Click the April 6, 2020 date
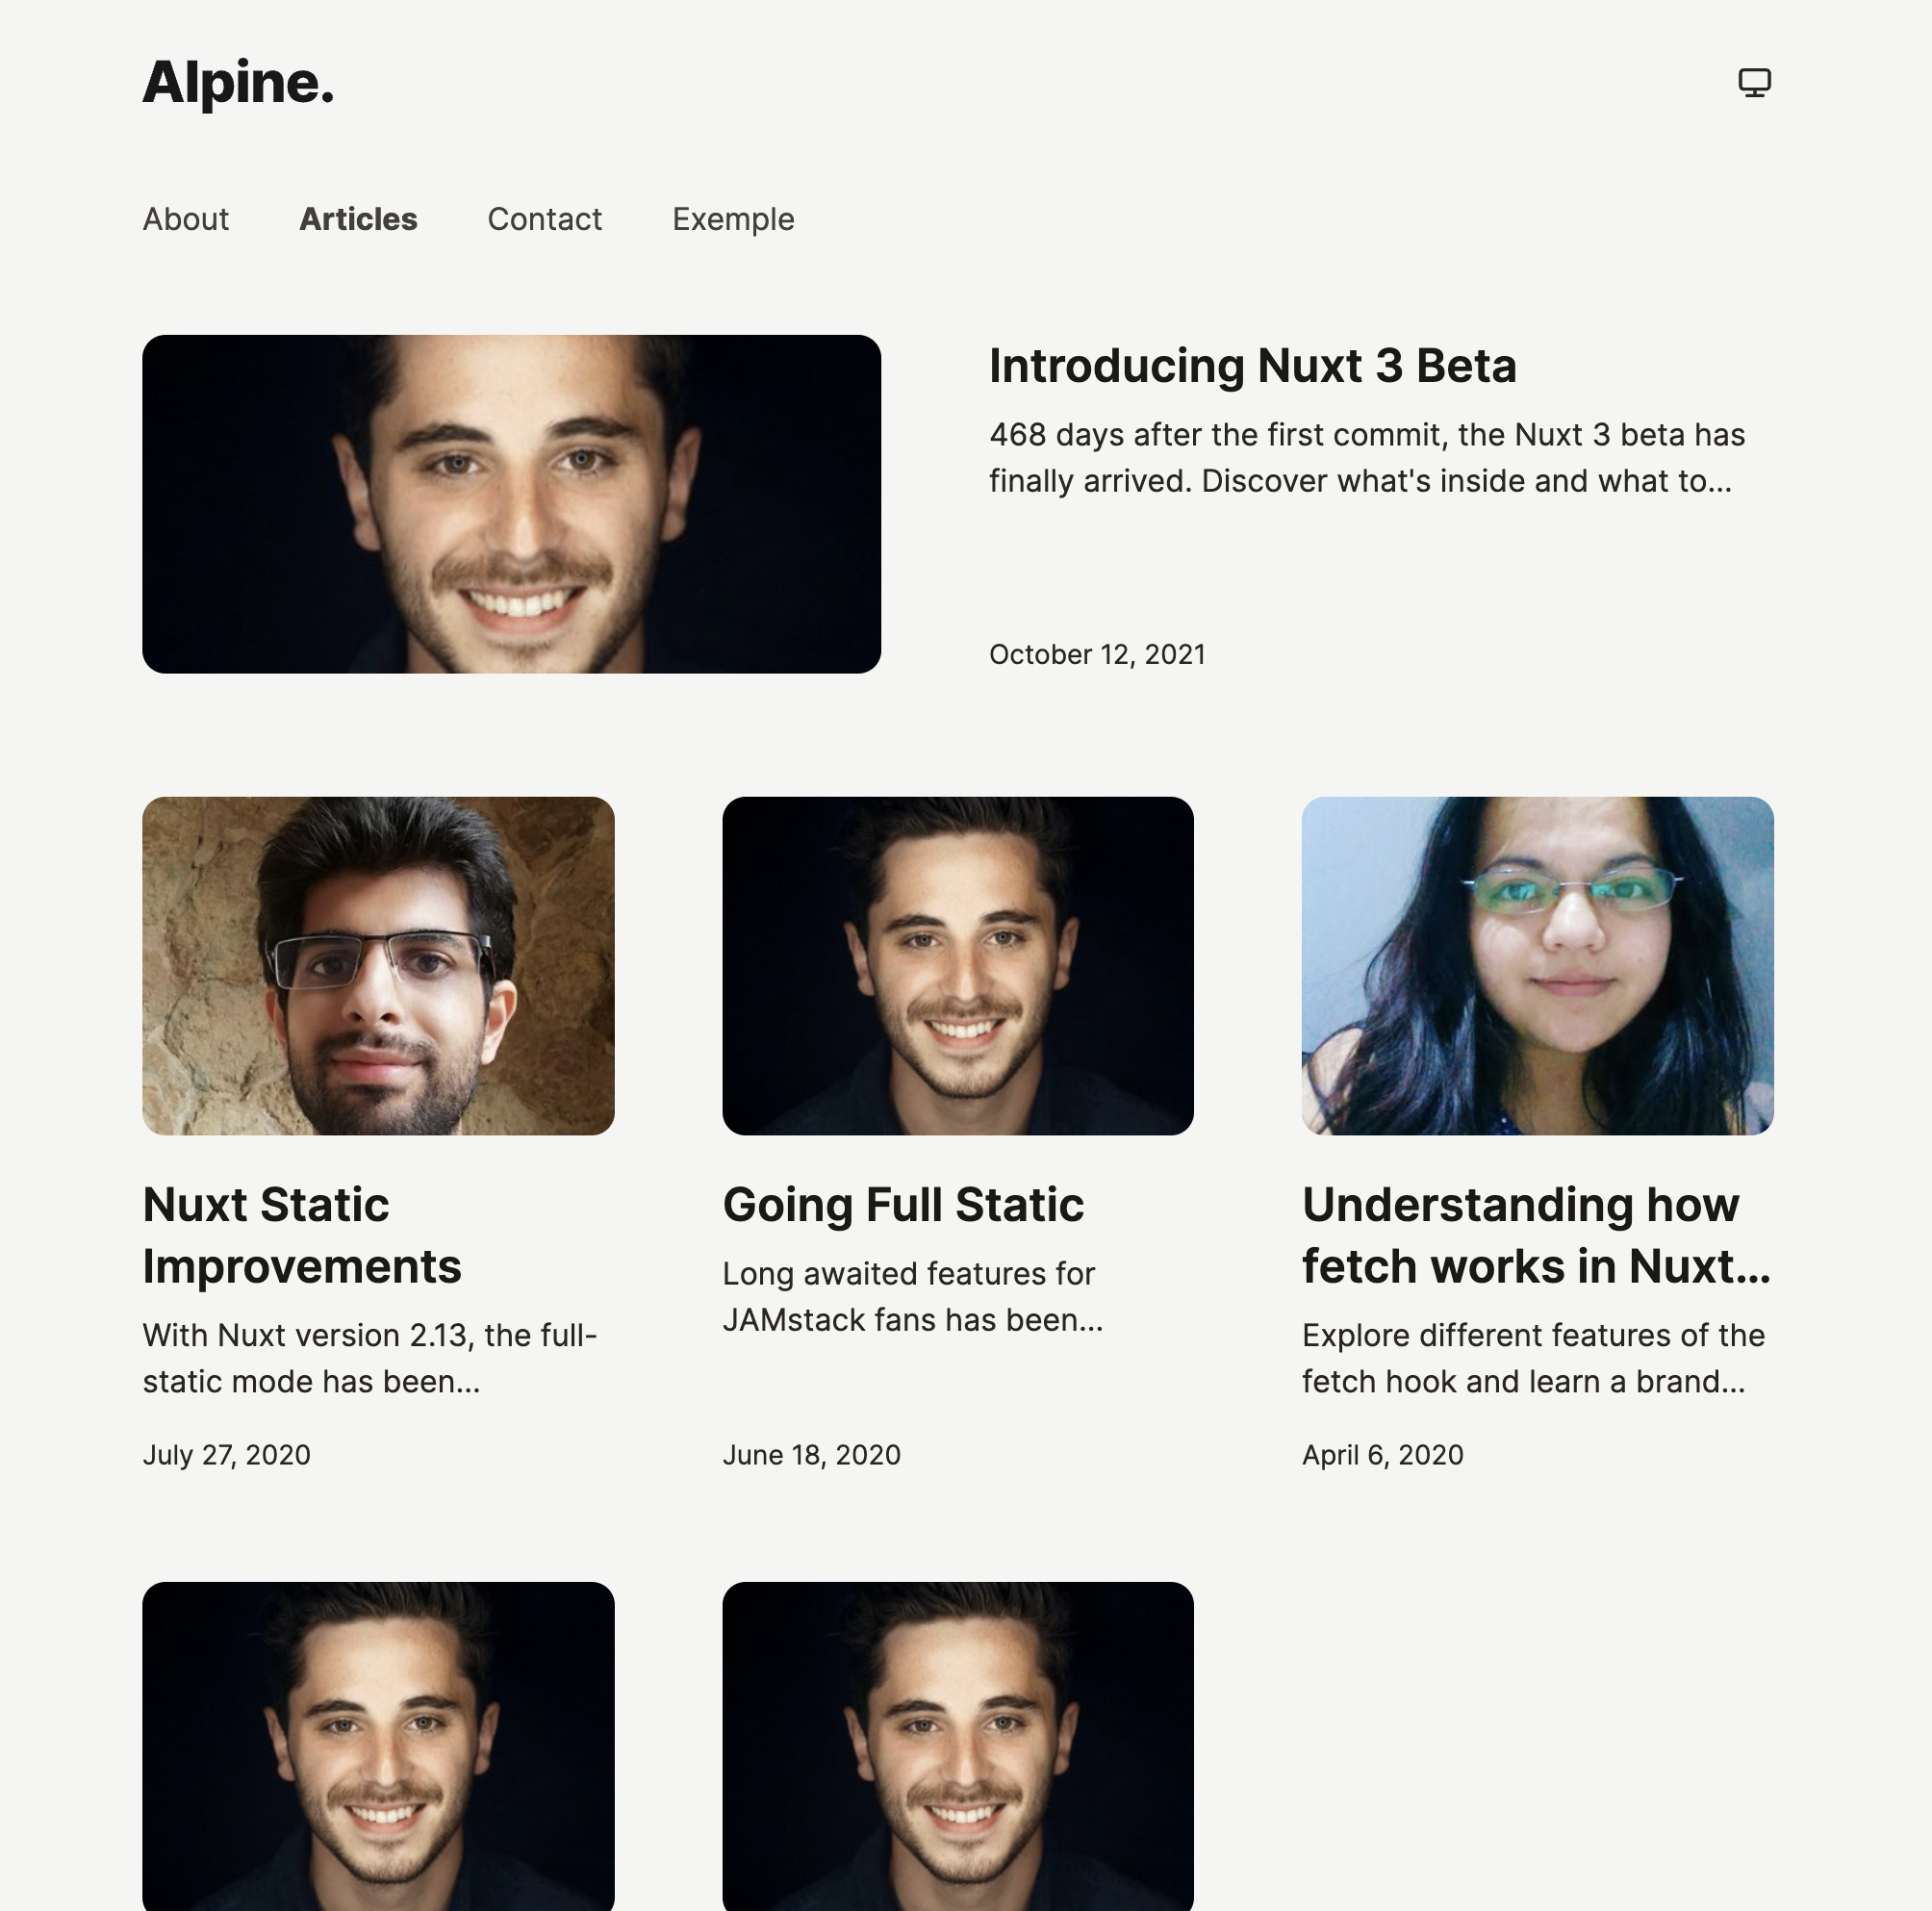 [x=1382, y=1455]
